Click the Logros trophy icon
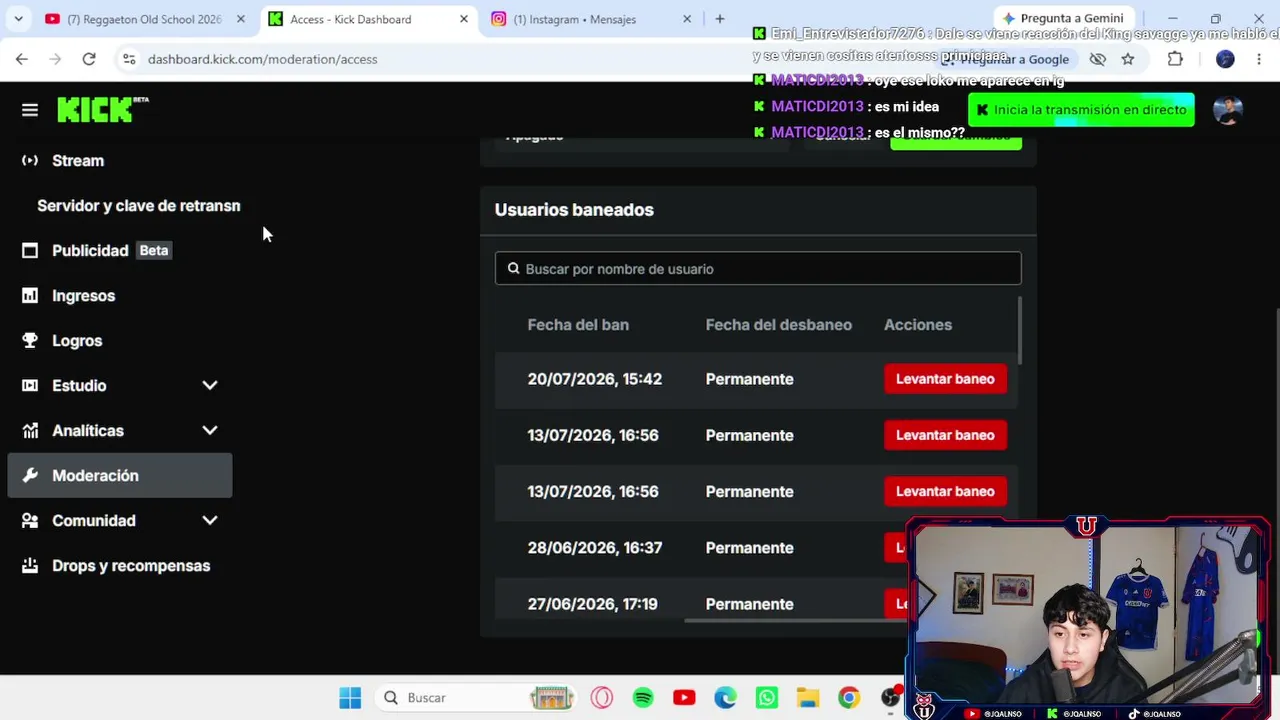This screenshot has width=1280, height=720. tap(30, 340)
